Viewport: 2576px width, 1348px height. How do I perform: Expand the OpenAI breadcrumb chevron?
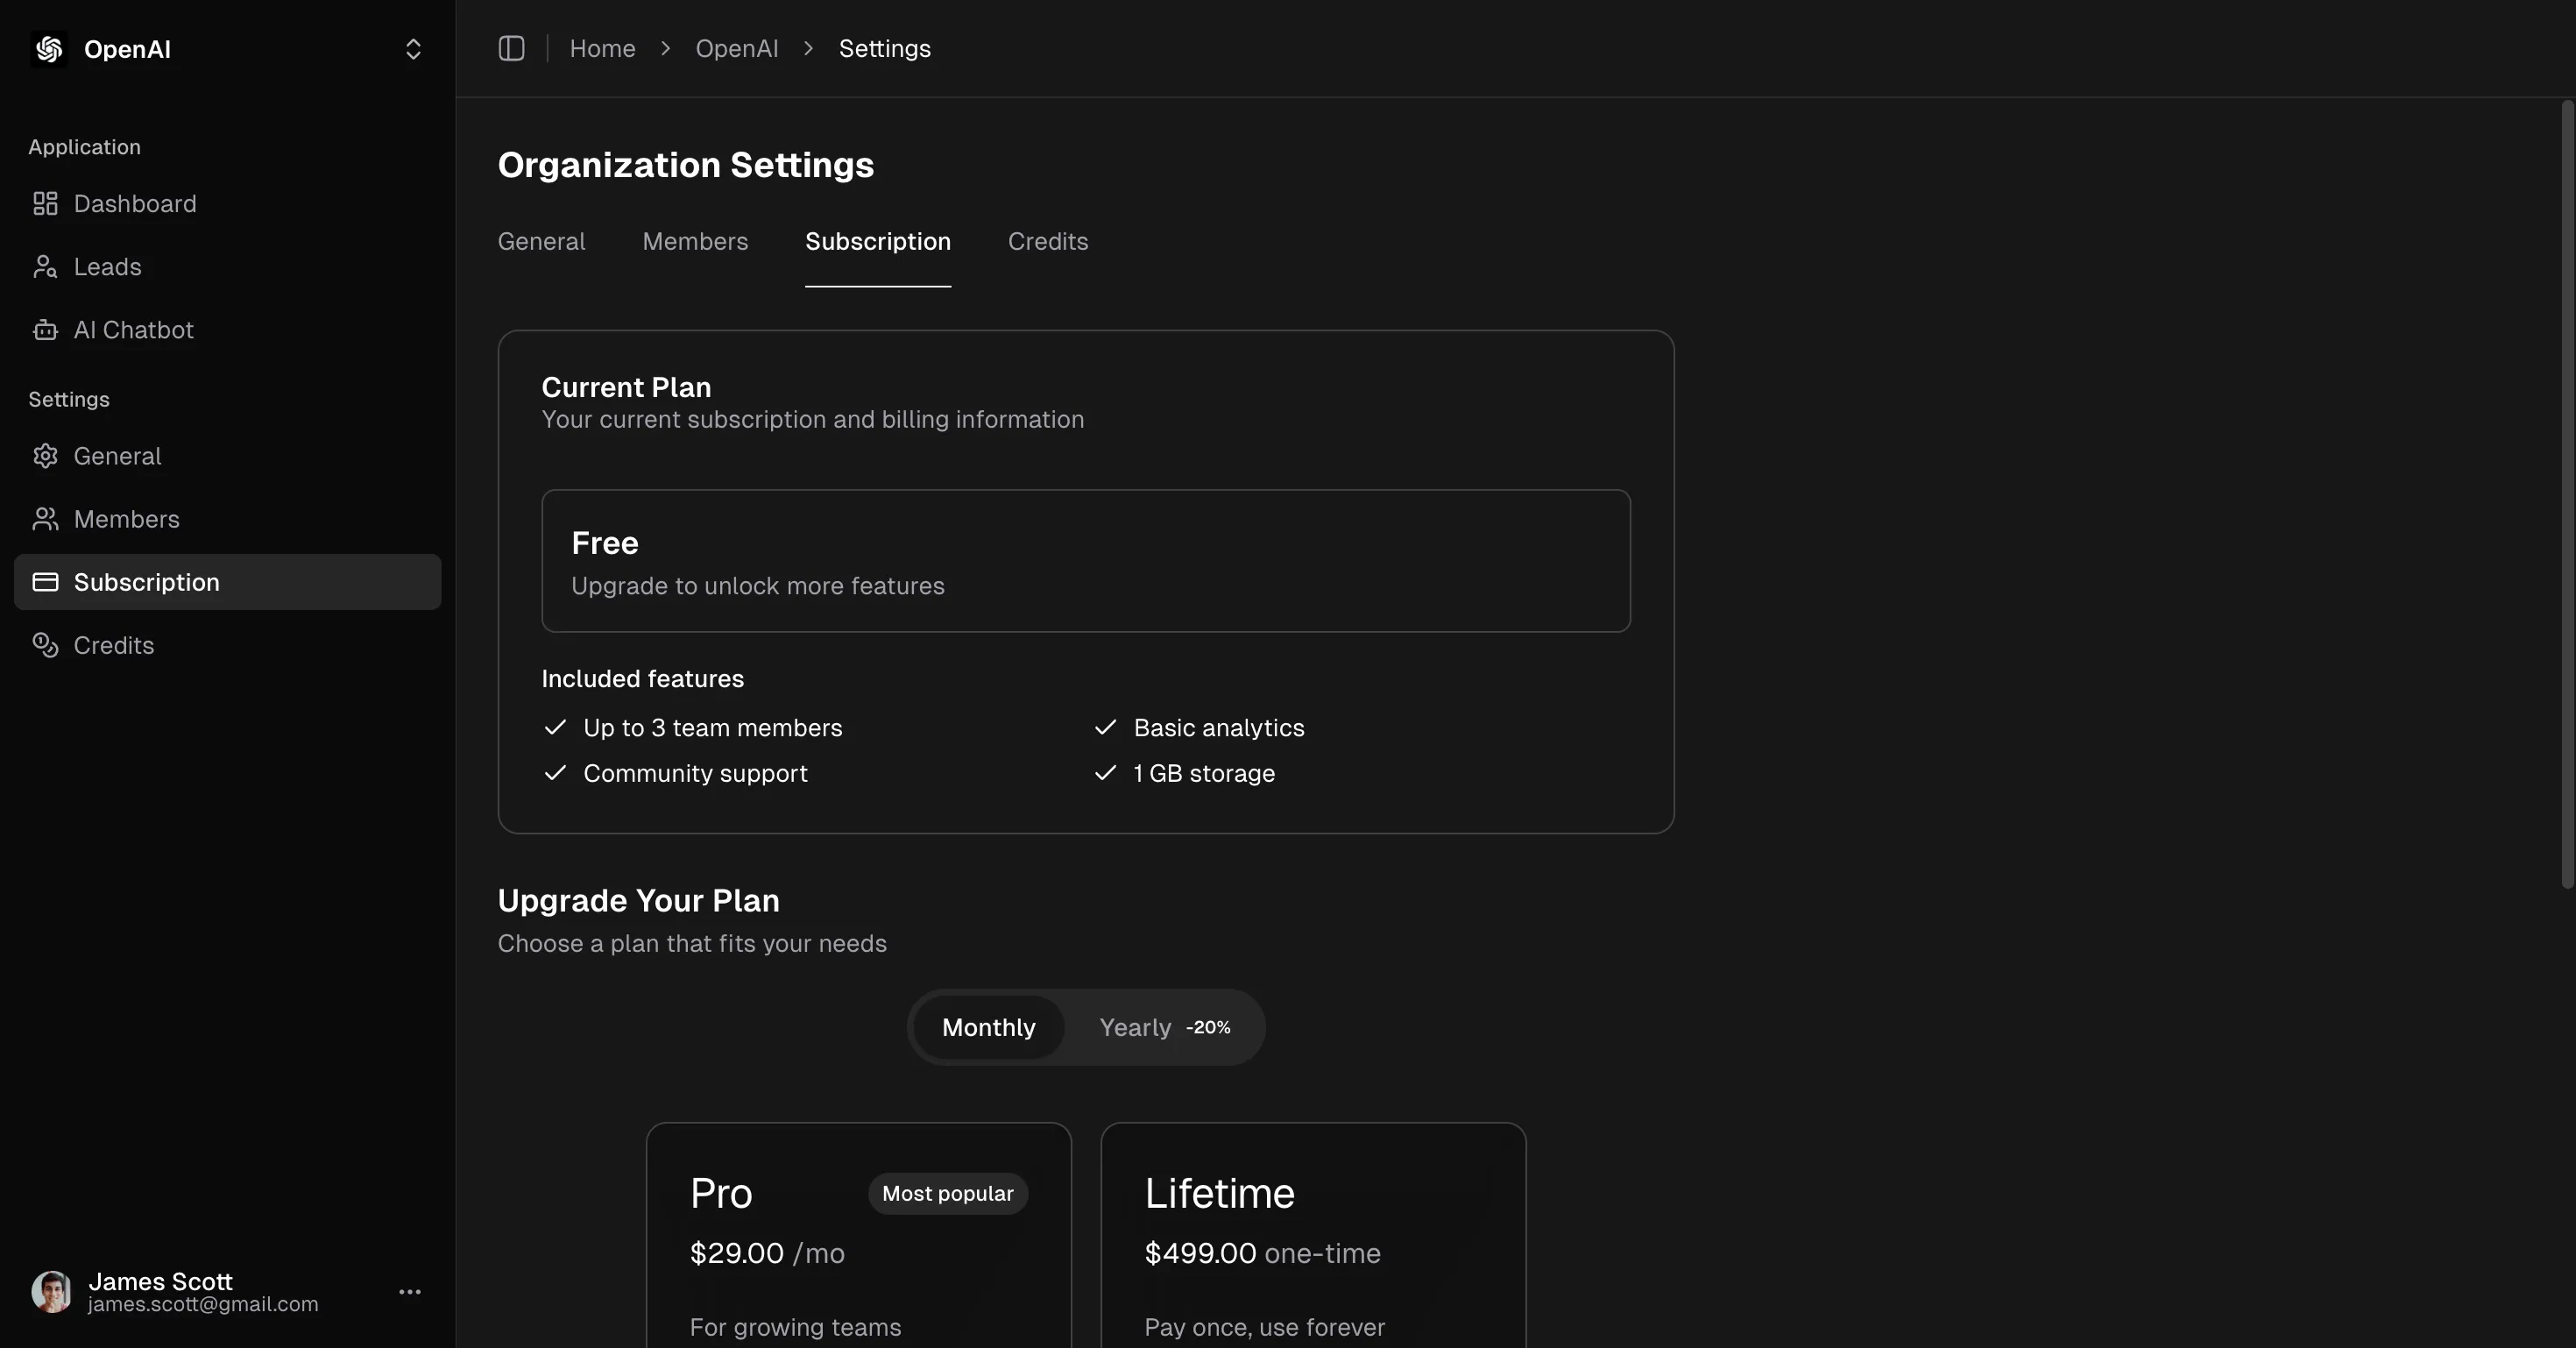click(807, 48)
